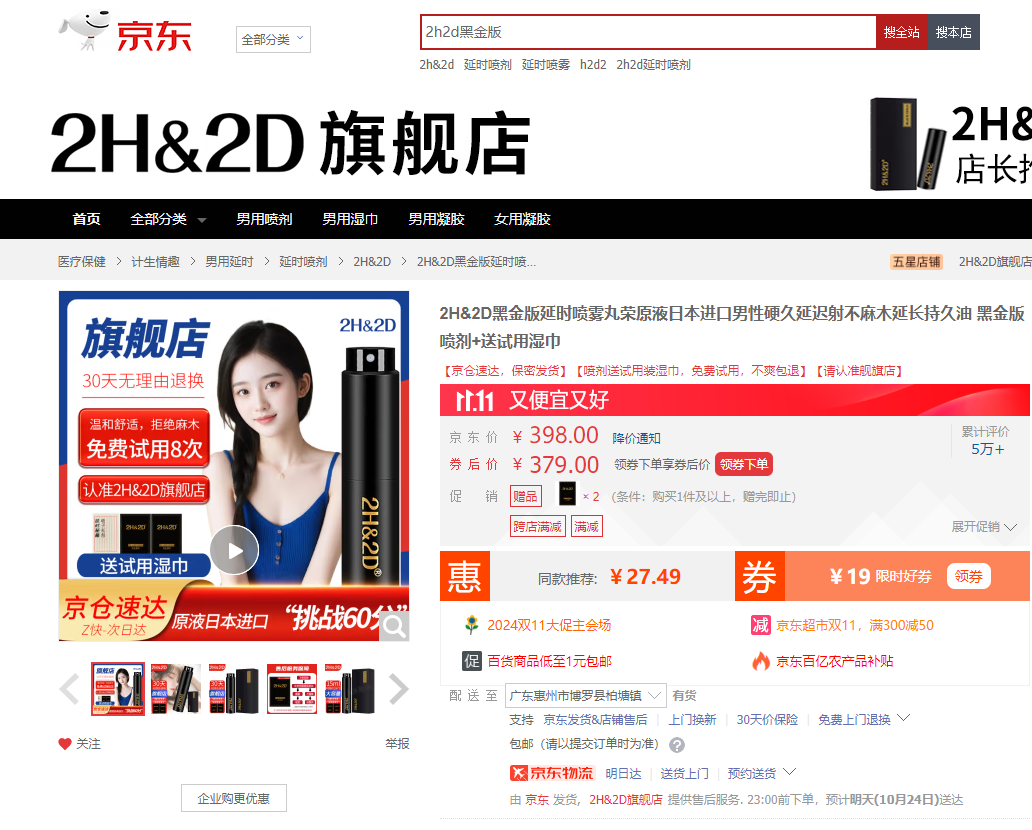Click the 延时喷剂 suggested search term
Screen dimensions: 1032x830
point(488,65)
